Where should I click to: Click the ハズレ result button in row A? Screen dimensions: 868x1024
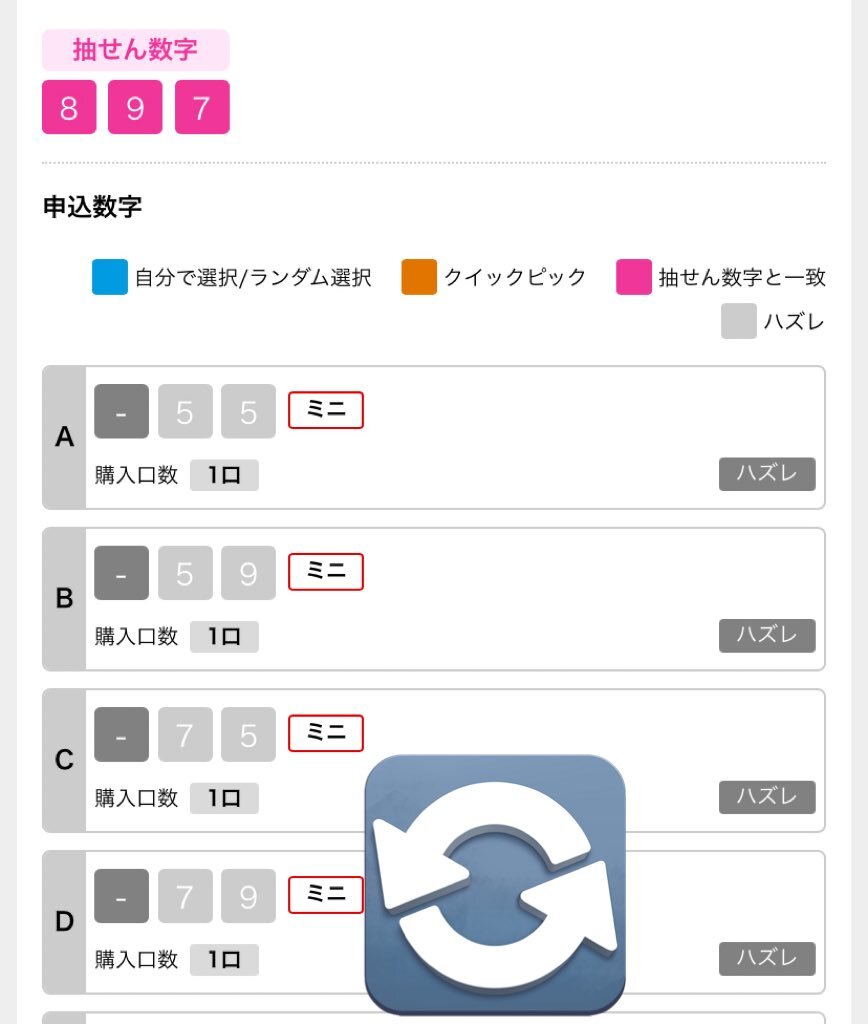pos(767,474)
